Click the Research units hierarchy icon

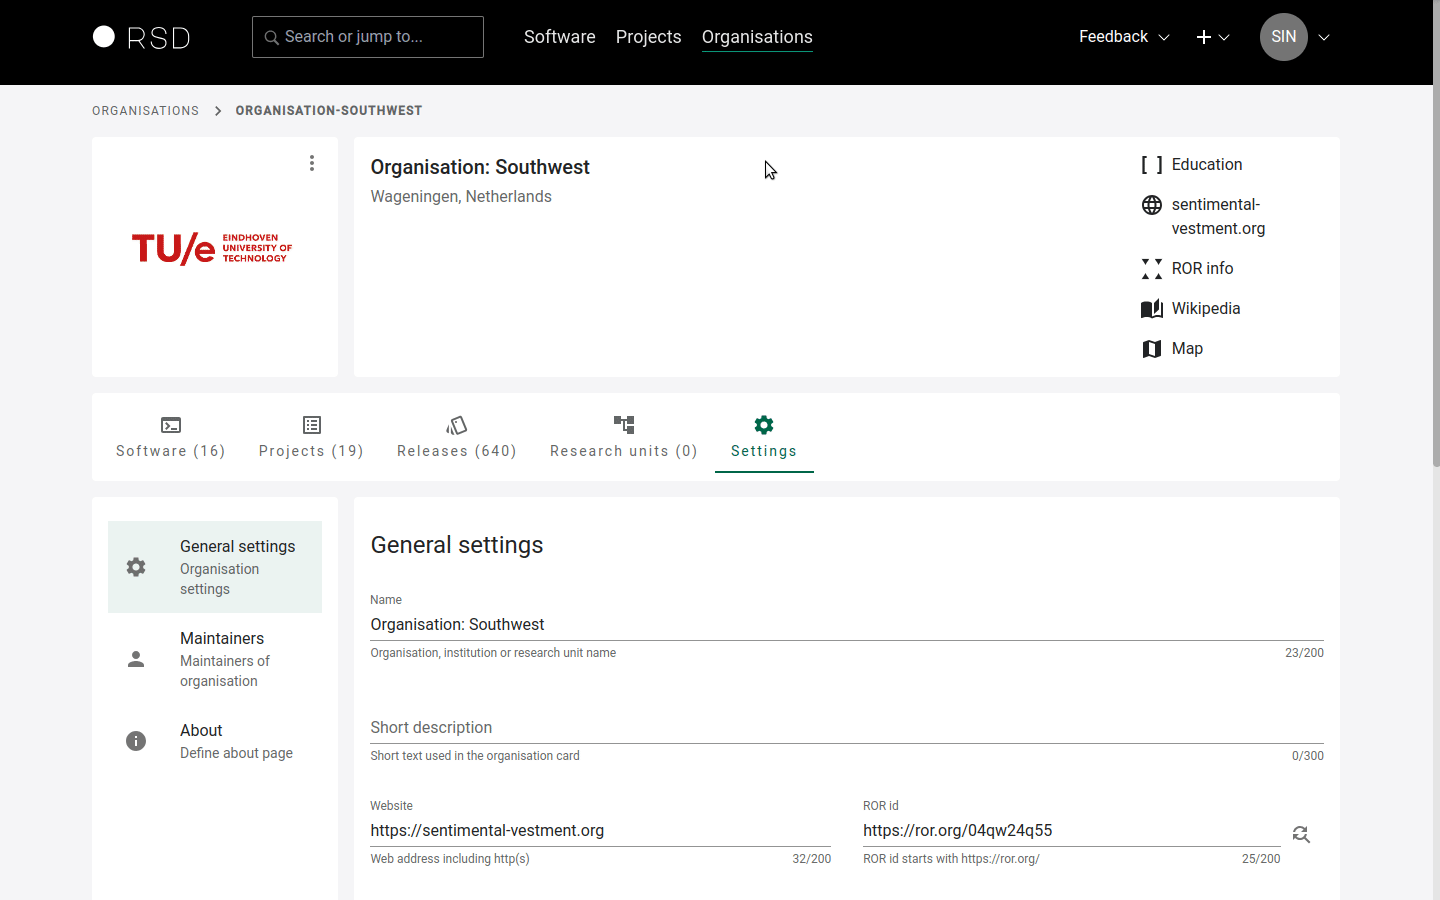pyautogui.click(x=624, y=425)
